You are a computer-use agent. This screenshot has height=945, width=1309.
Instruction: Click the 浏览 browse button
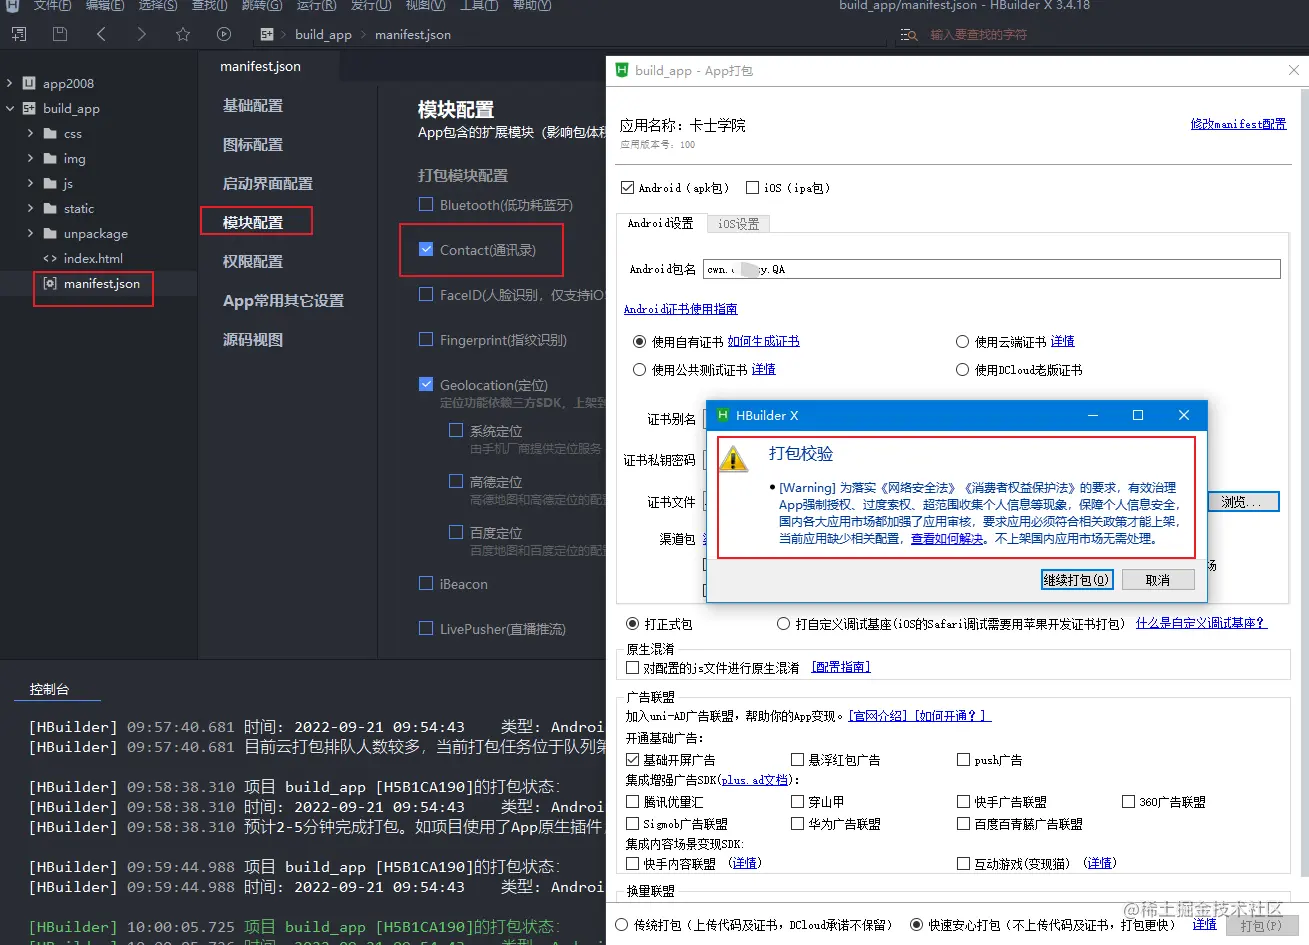pos(1245,502)
